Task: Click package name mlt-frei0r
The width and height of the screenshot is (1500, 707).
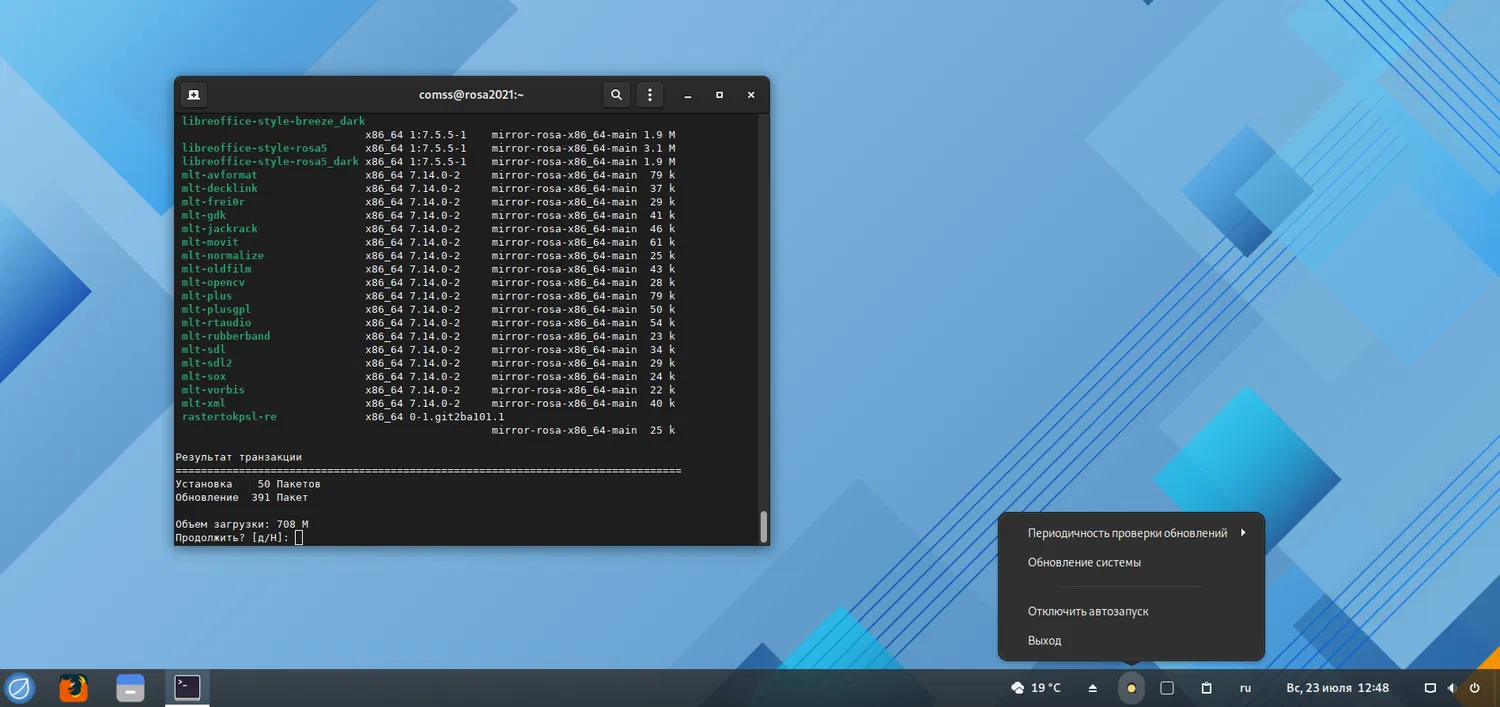Action: pos(213,202)
